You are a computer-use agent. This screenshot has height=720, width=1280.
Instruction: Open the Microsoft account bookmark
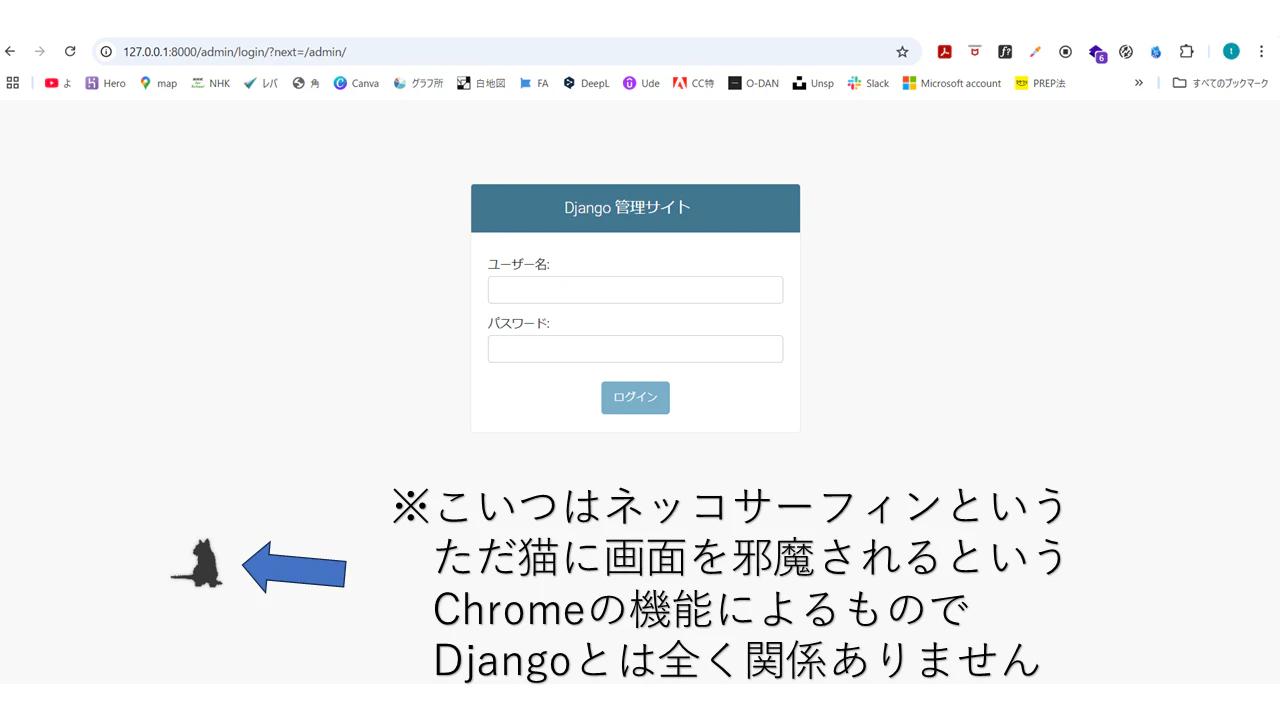(x=951, y=83)
